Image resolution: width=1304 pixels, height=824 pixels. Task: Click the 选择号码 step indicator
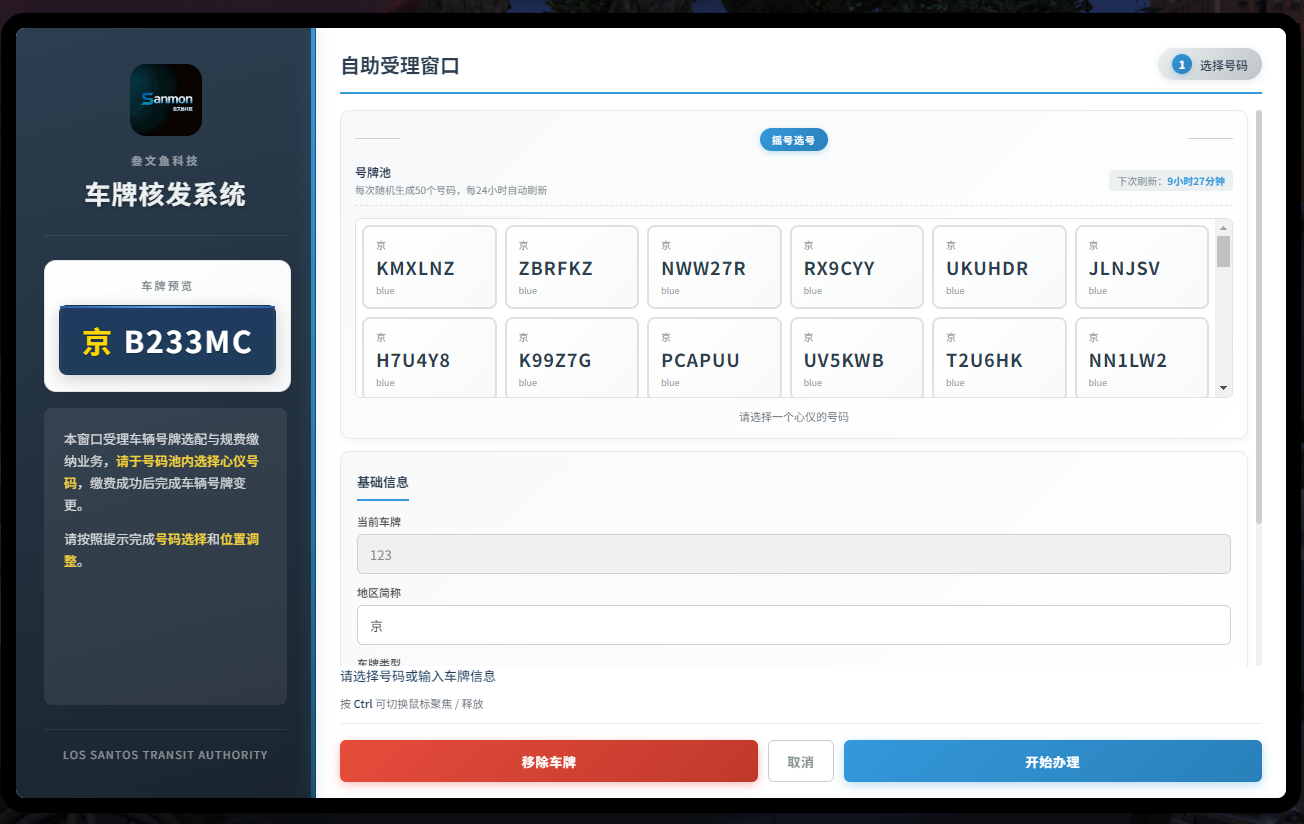click(x=1210, y=65)
